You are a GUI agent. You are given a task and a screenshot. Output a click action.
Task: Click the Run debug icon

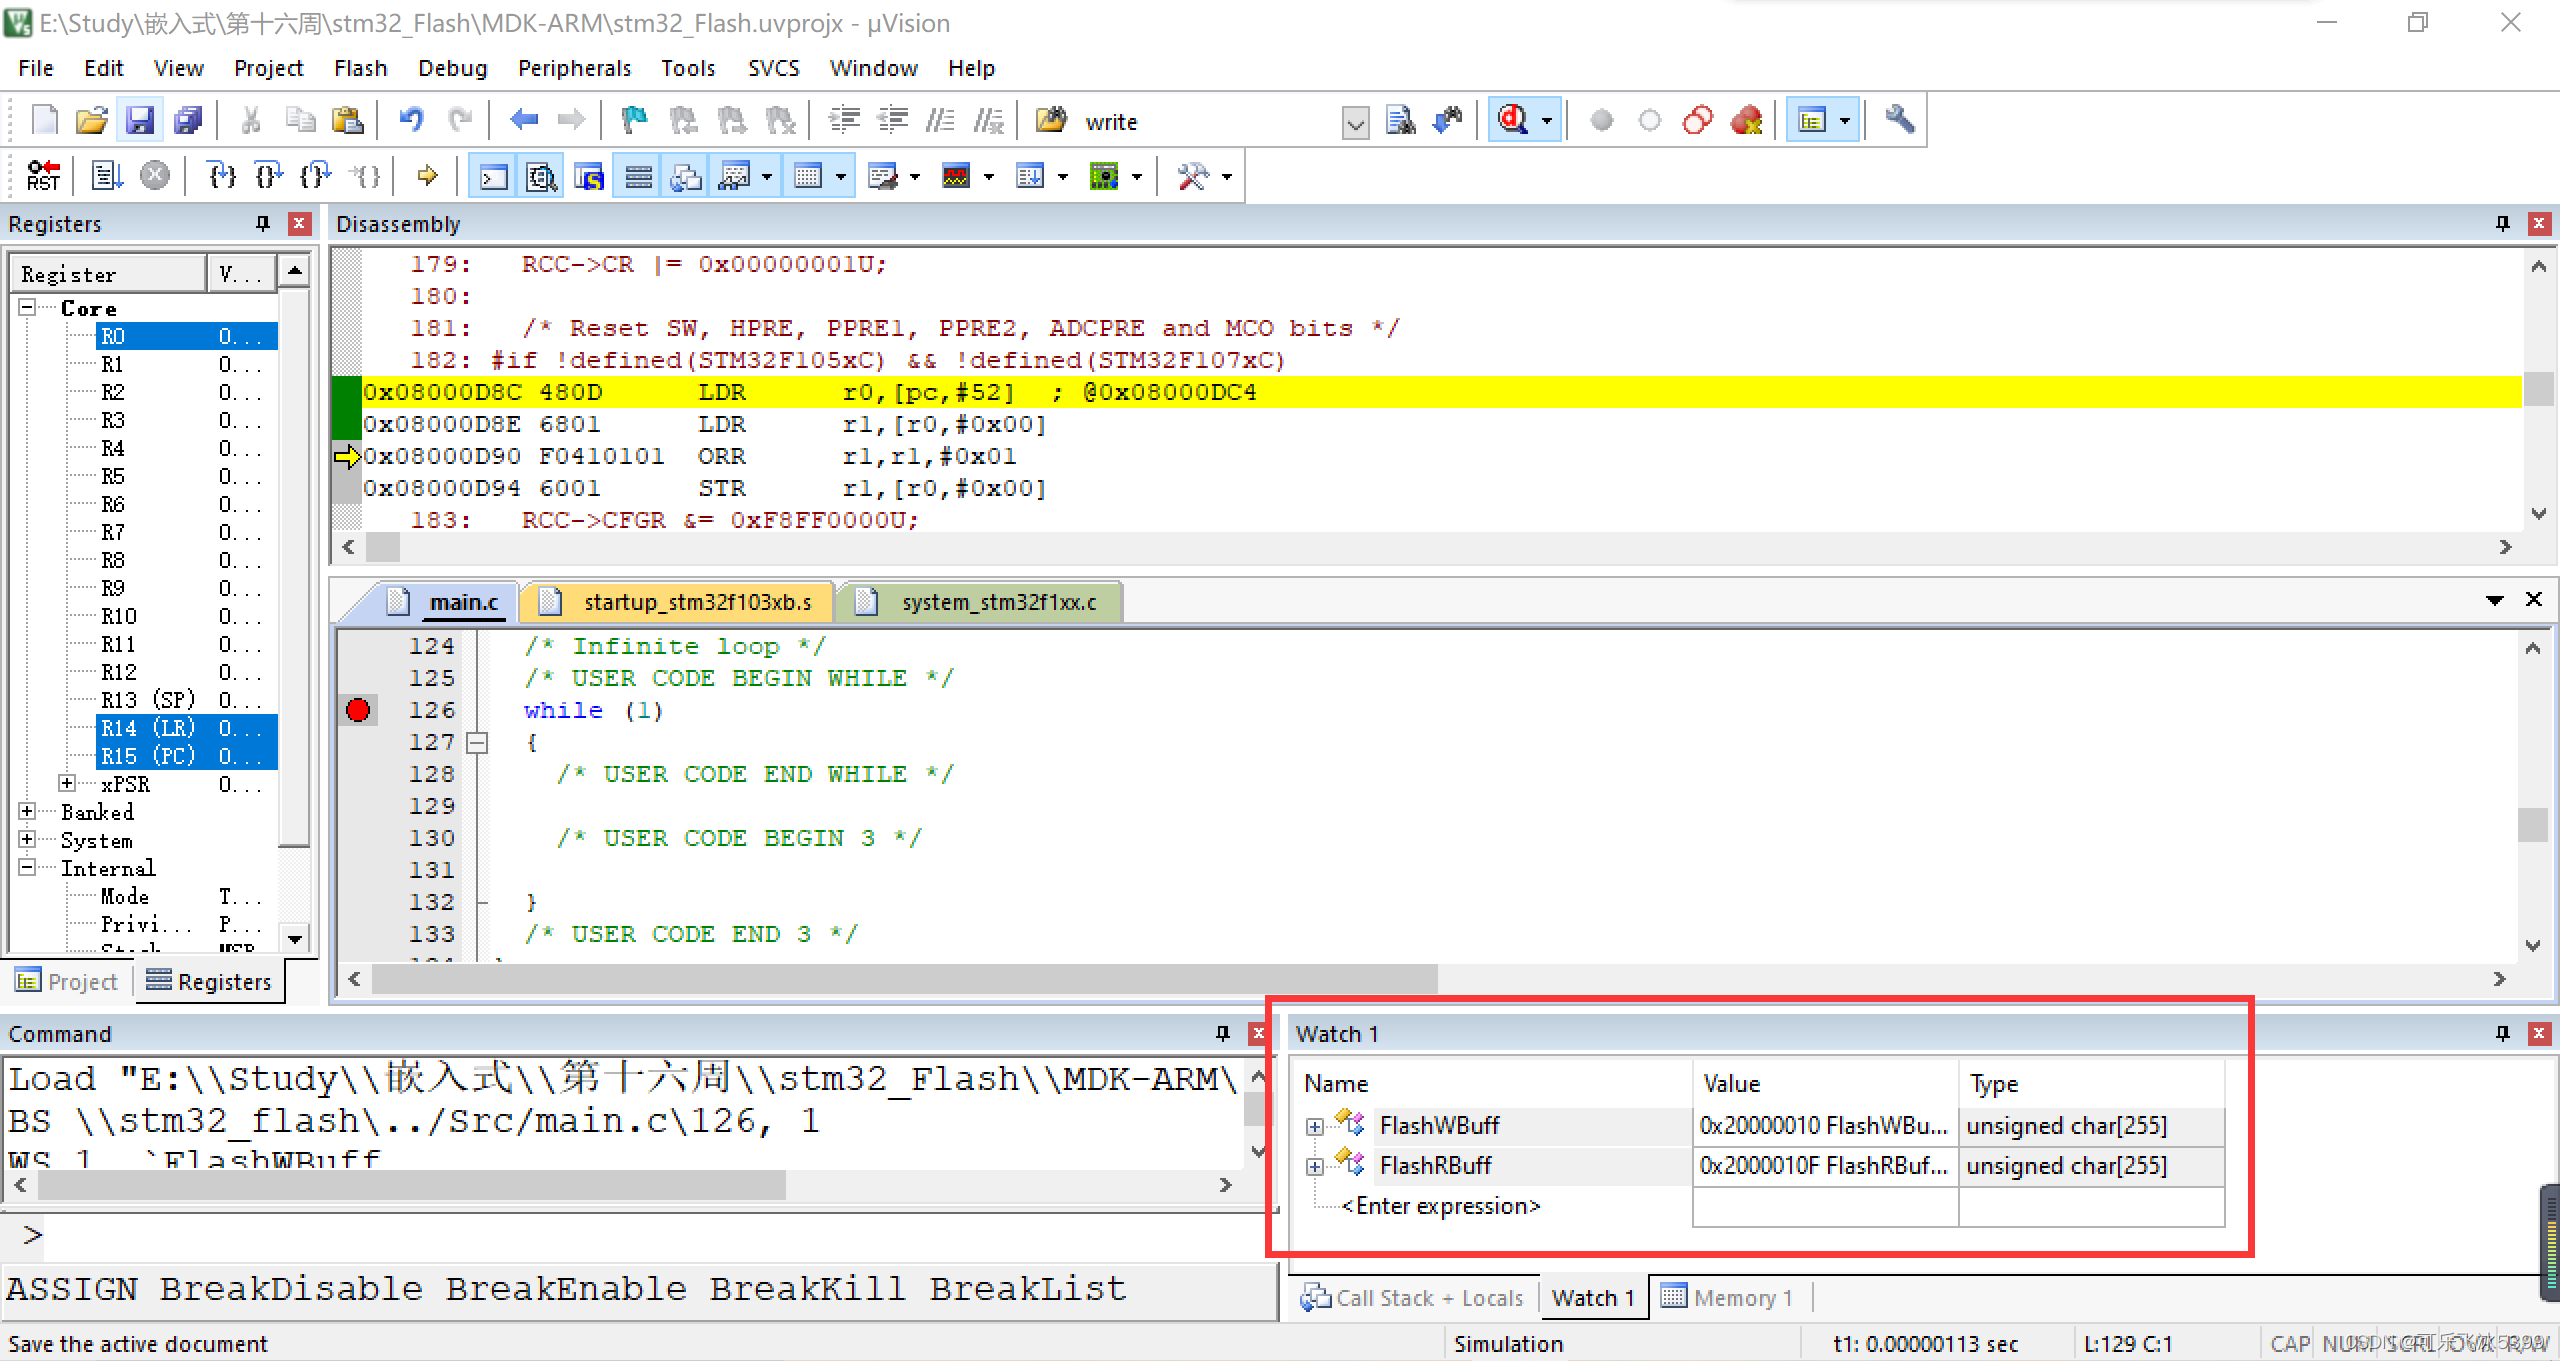[106, 177]
